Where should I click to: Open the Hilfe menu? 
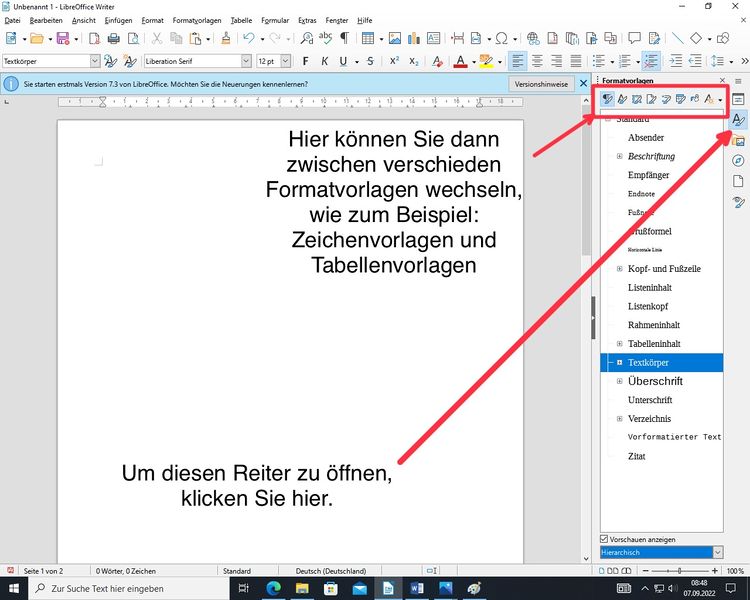364,20
